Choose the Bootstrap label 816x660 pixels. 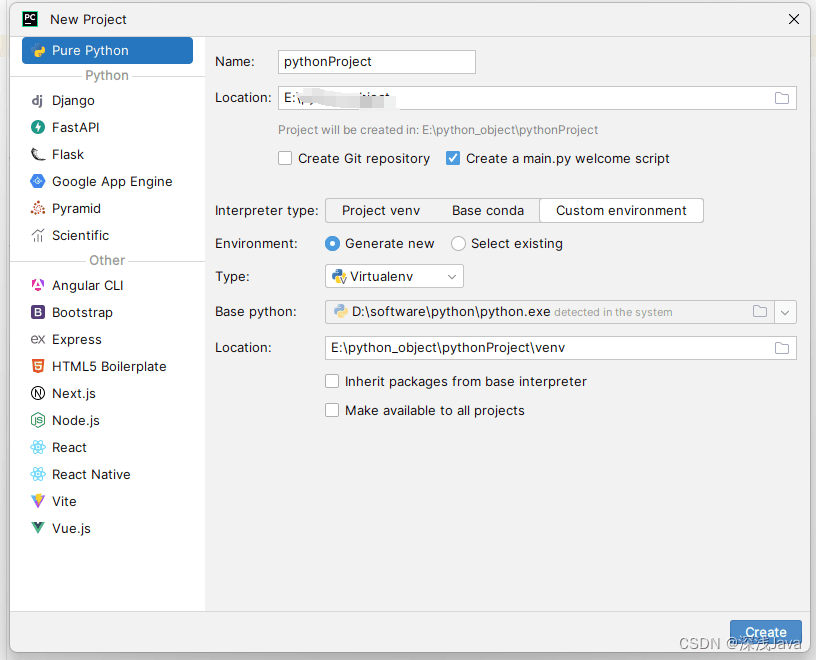(82, 312)
